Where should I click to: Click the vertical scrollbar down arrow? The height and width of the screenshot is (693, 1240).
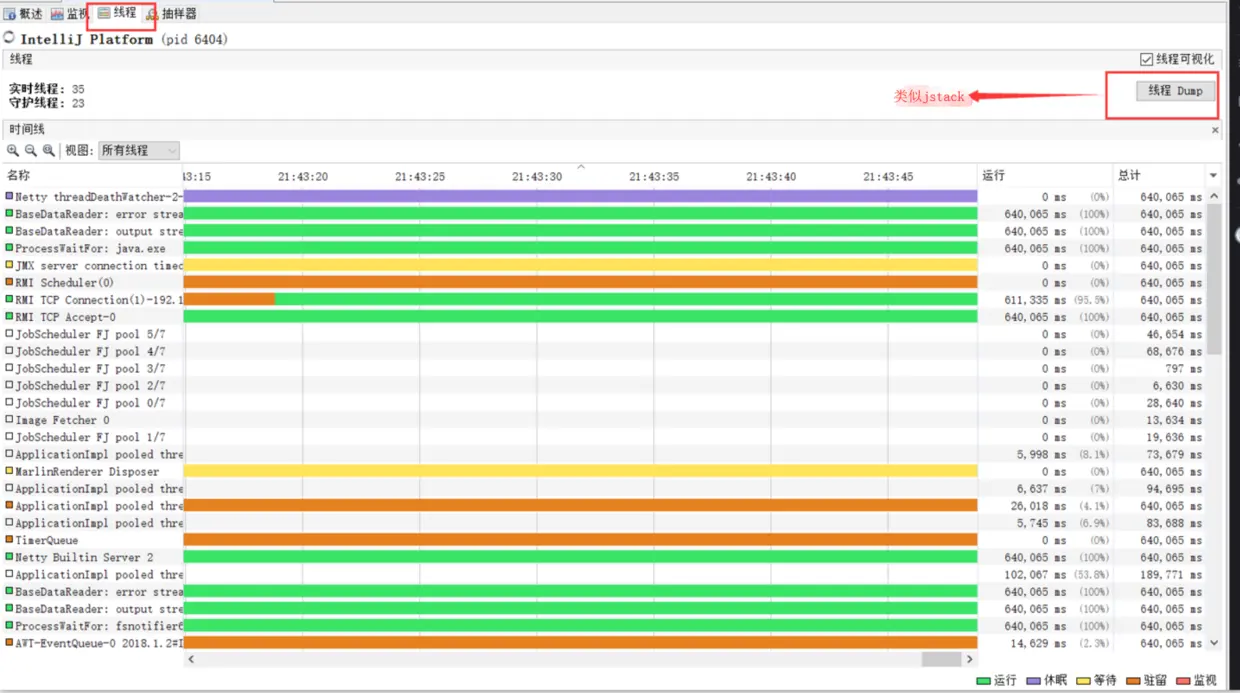(1214, 643)
